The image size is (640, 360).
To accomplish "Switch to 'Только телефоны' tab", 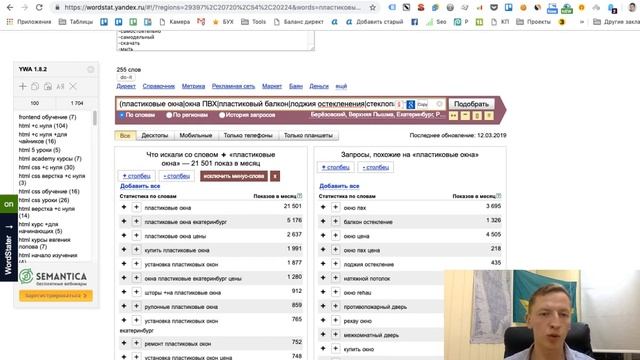I will tap(248, 136).
